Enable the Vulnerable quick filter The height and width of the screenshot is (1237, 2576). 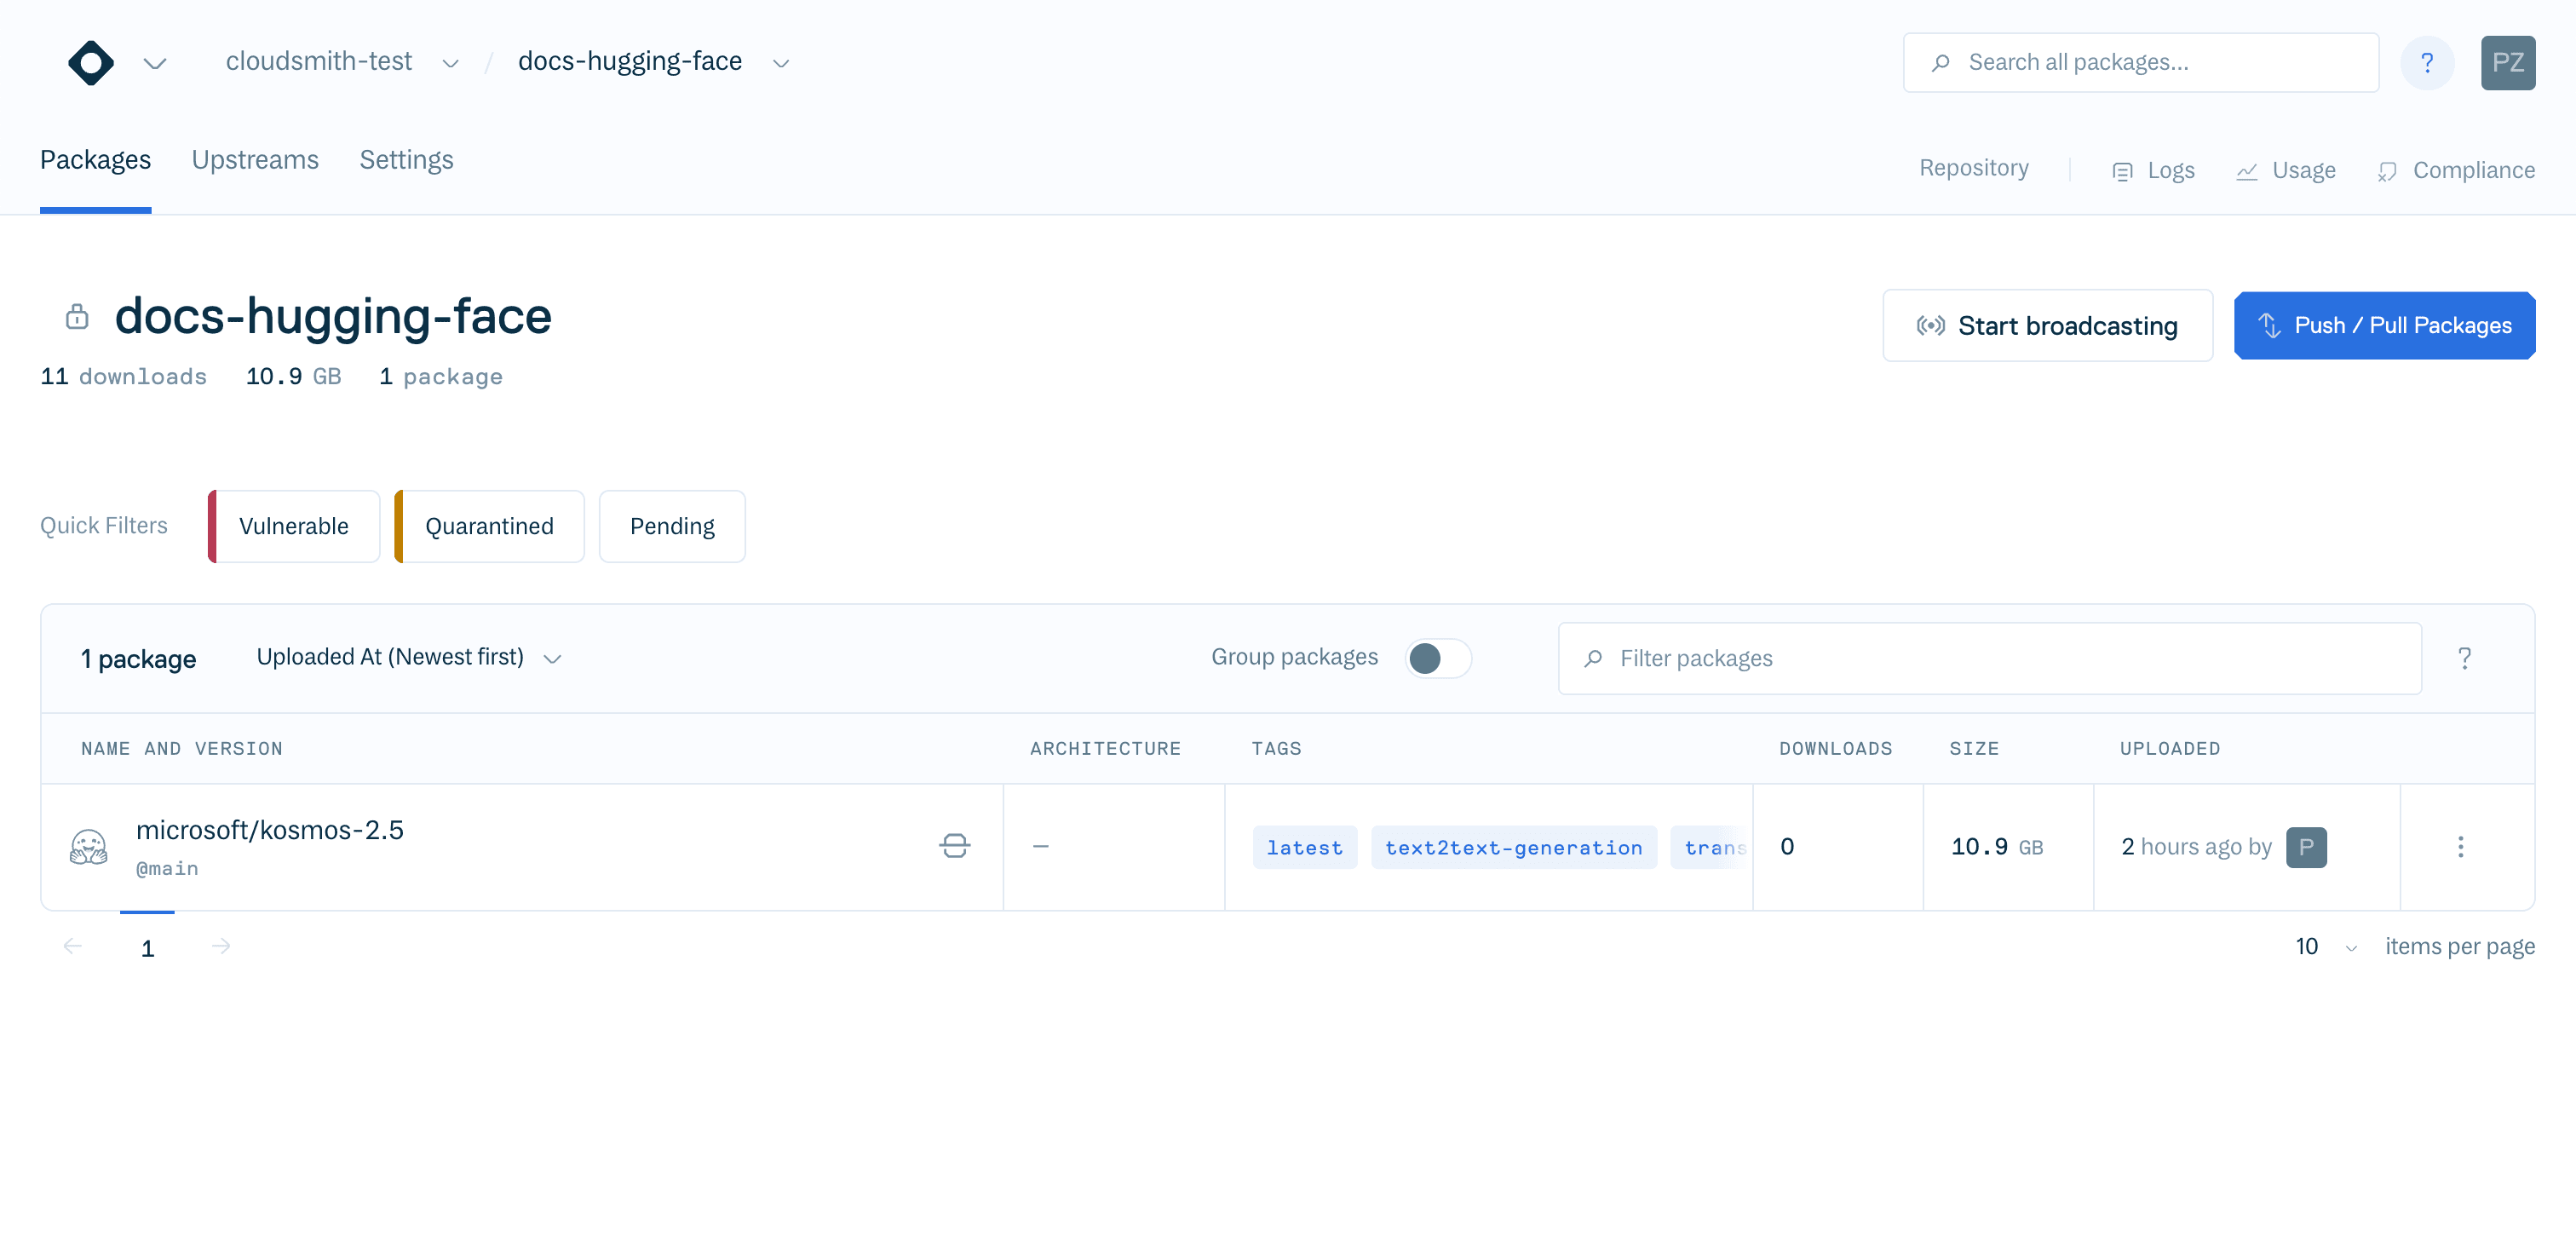tap(293, 526)
